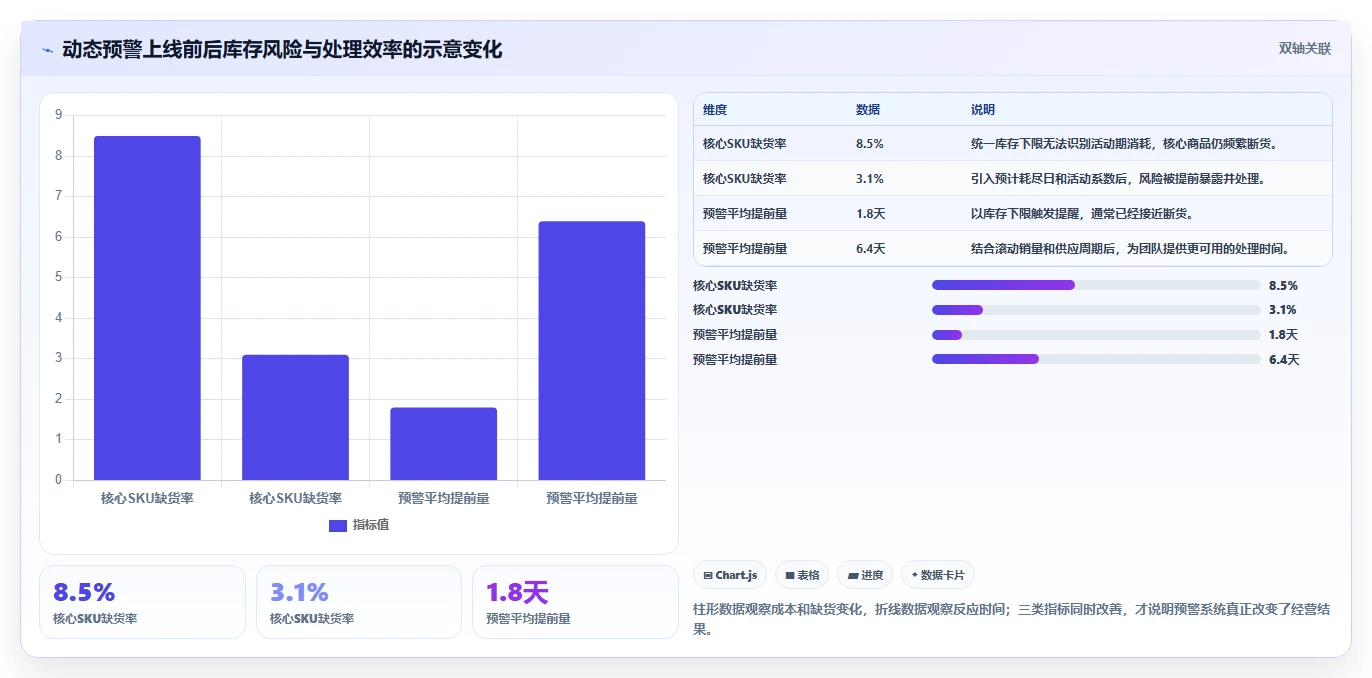Click the 数据 table column header
The width and height of the screenshot is (1372, 678).
coord(868,110)
